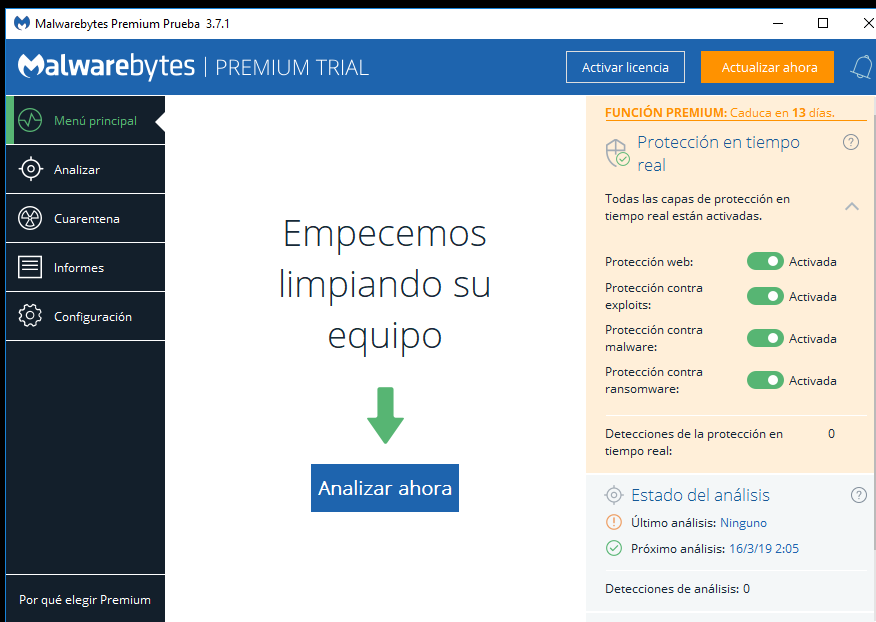The height and width of the screenshot is (622, 876).
Task: Click the orange Actualizar ahora button
Action: pos(767,67)
